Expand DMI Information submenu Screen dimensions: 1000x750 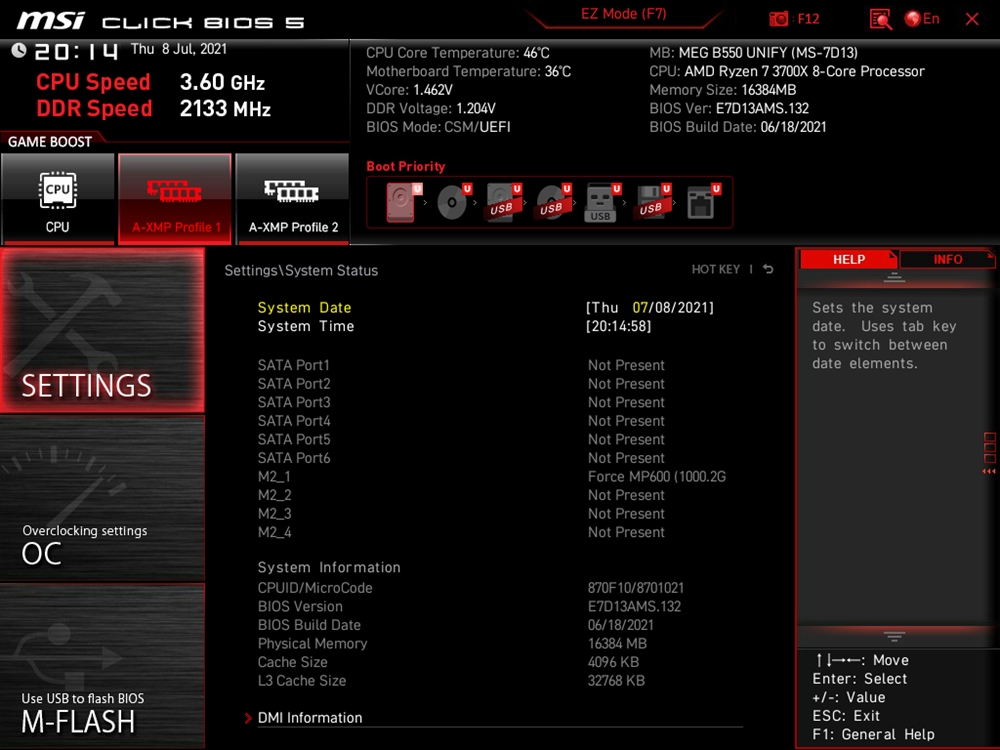tap(310, 718)
